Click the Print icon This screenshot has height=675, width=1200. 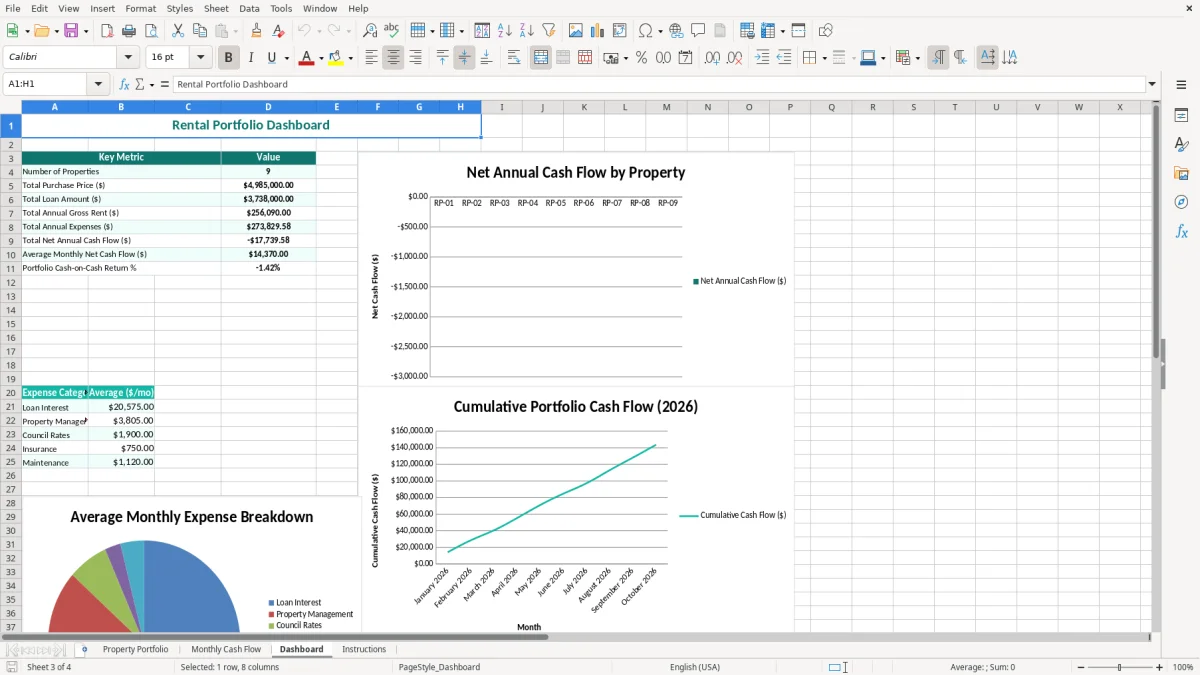point(129,31)
